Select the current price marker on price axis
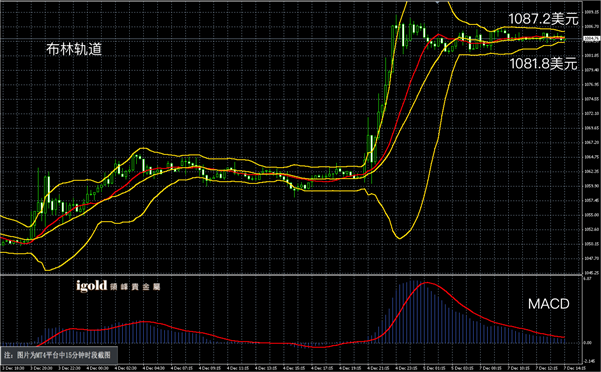 click(x=591, y=39)
